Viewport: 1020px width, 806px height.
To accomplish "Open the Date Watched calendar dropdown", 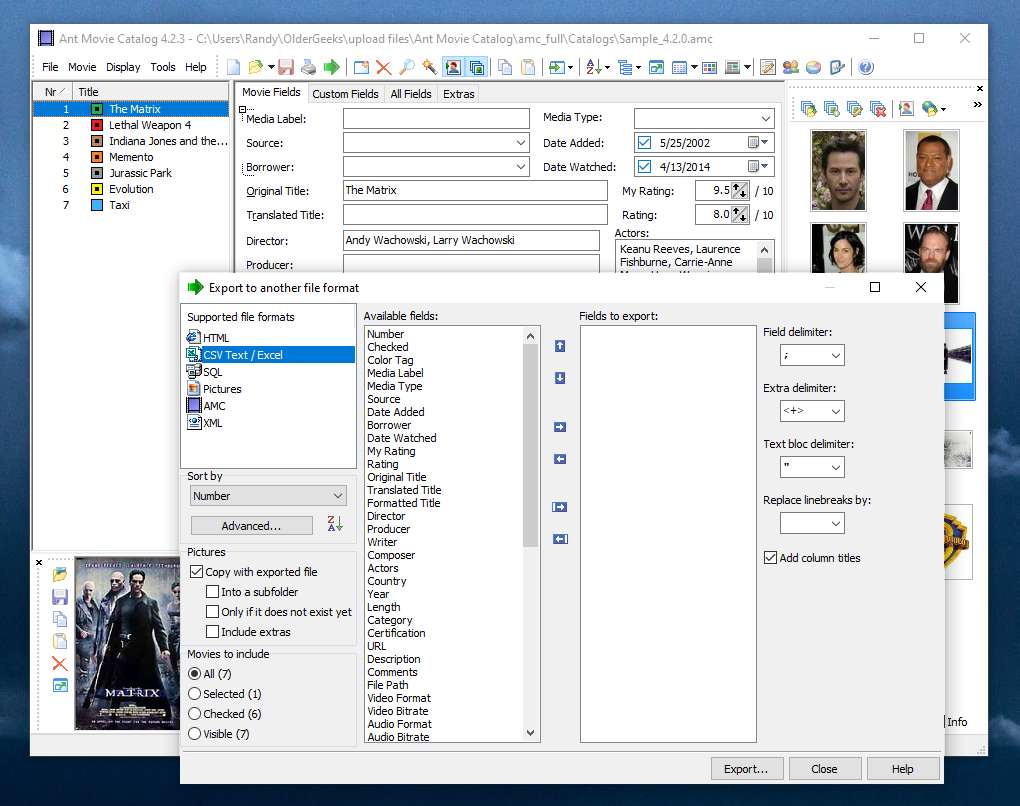I will (758, 167).
